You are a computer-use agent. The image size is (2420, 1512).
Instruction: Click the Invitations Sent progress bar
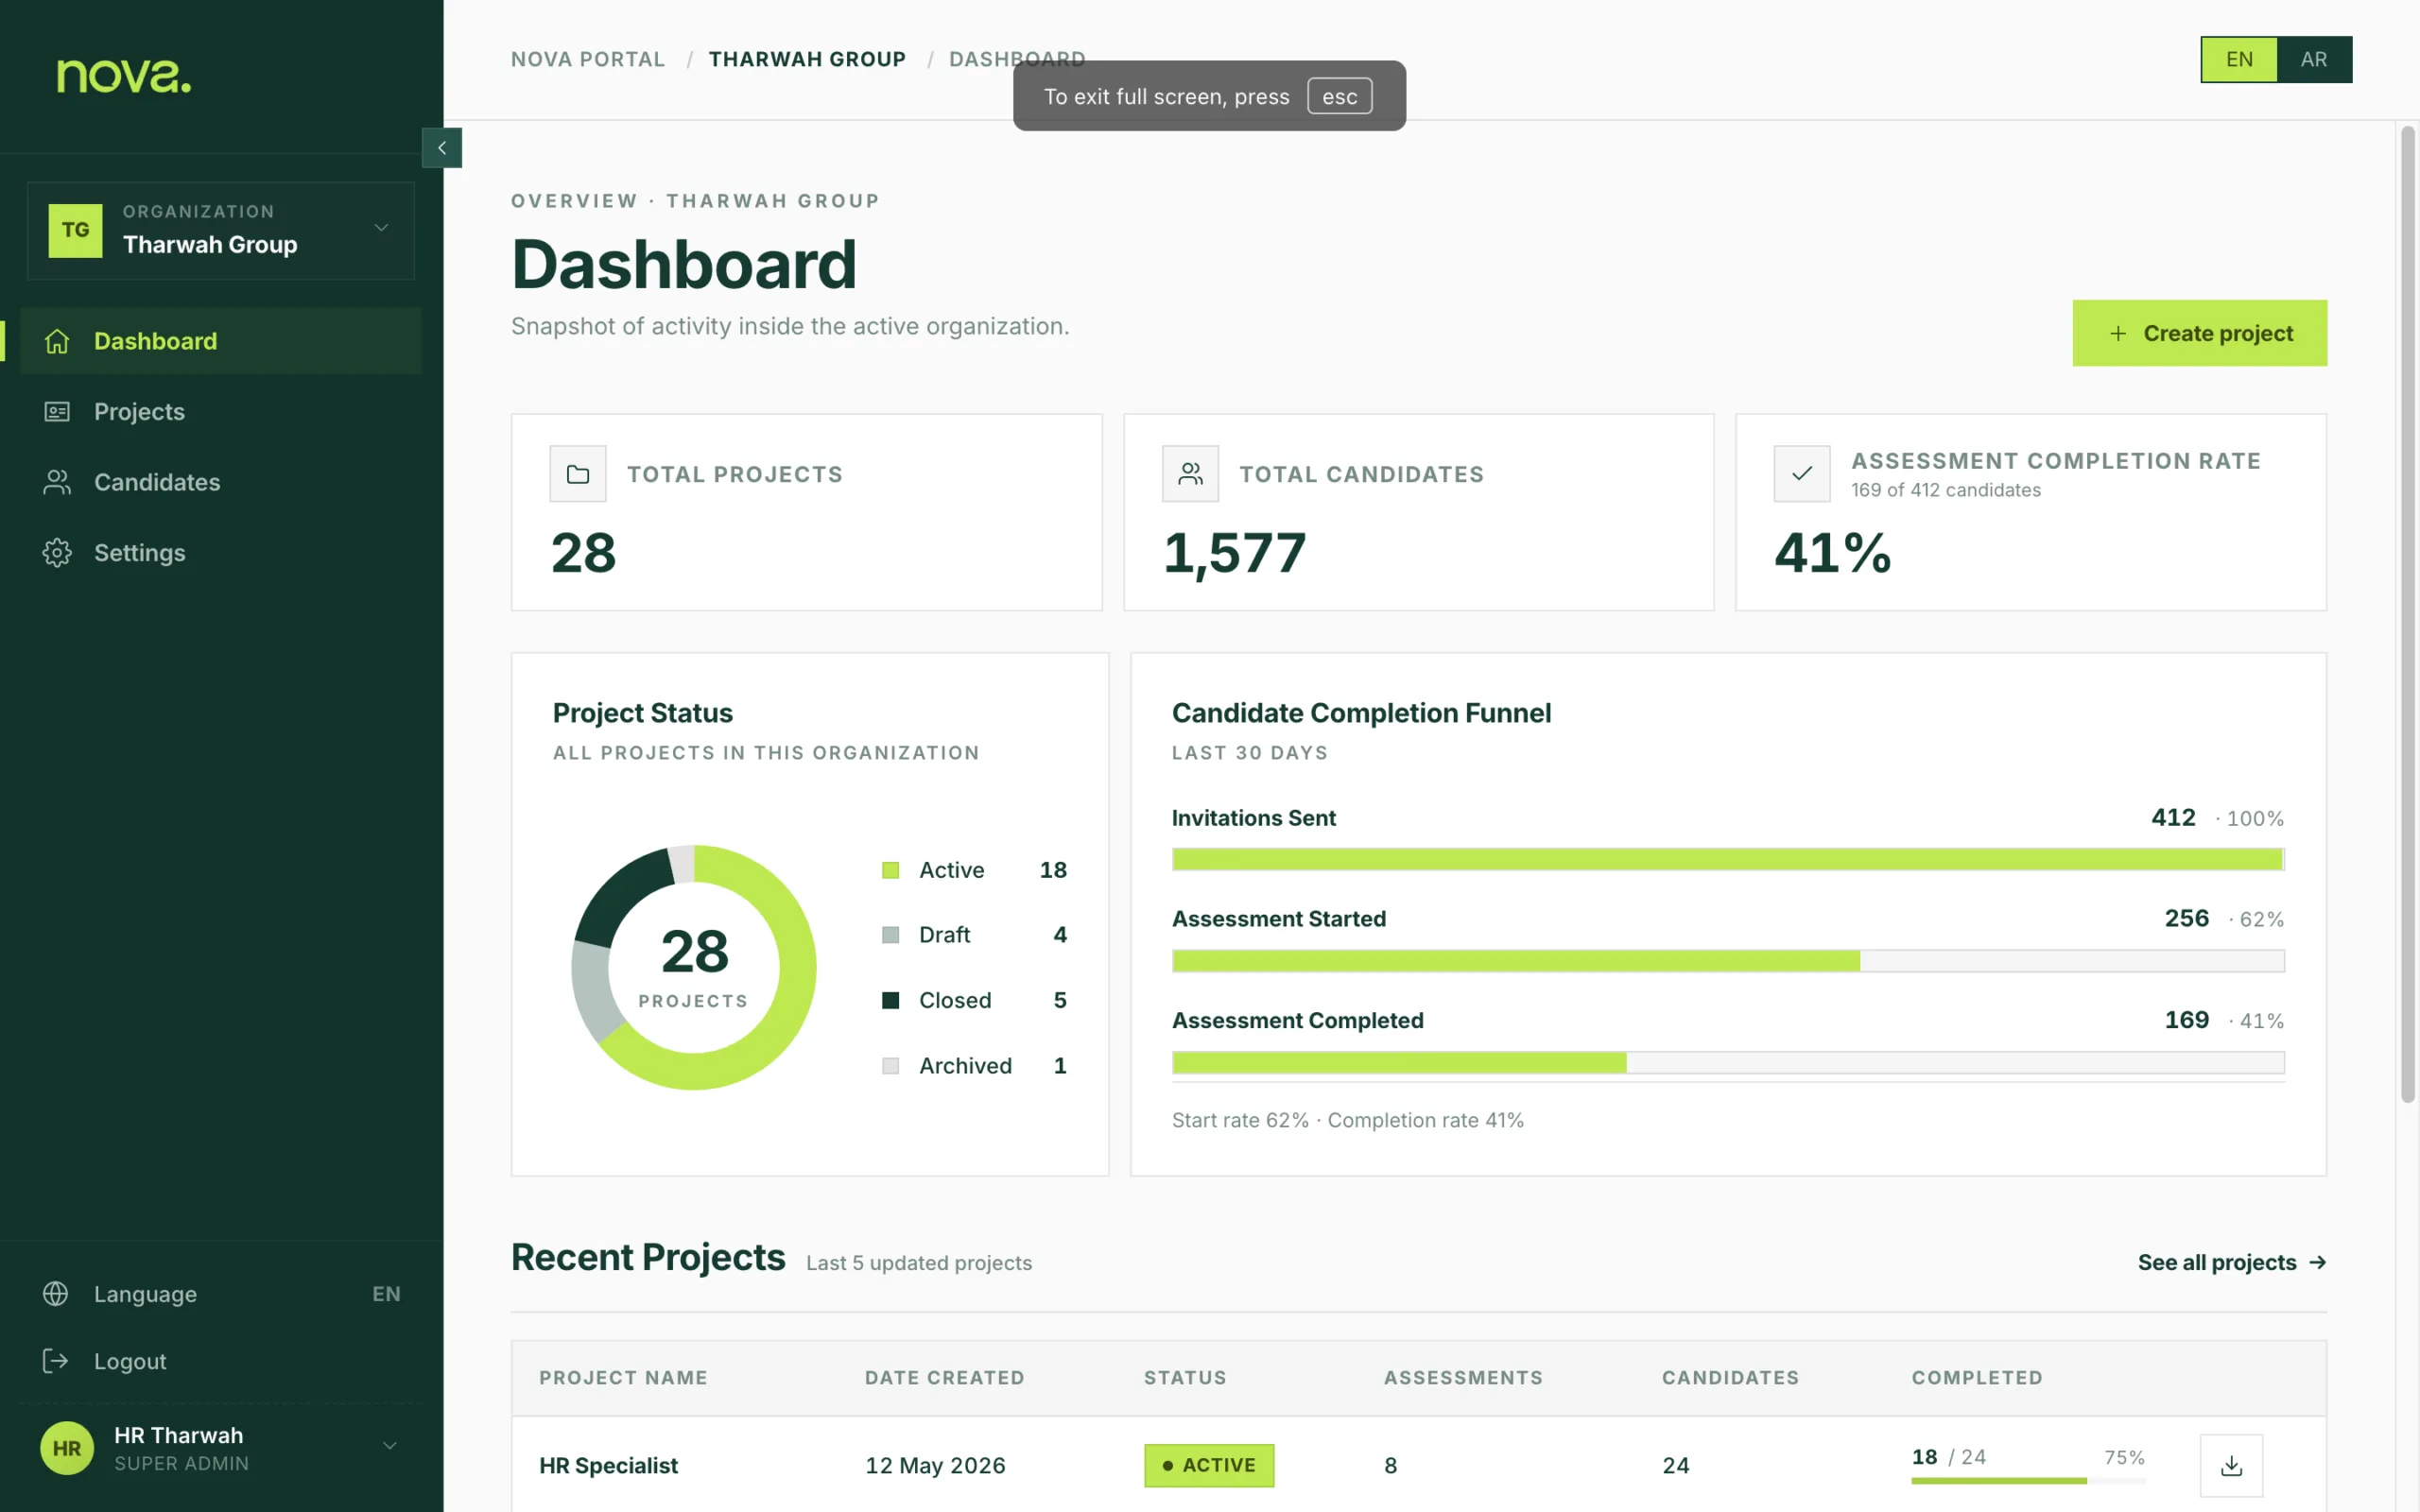1728,859
